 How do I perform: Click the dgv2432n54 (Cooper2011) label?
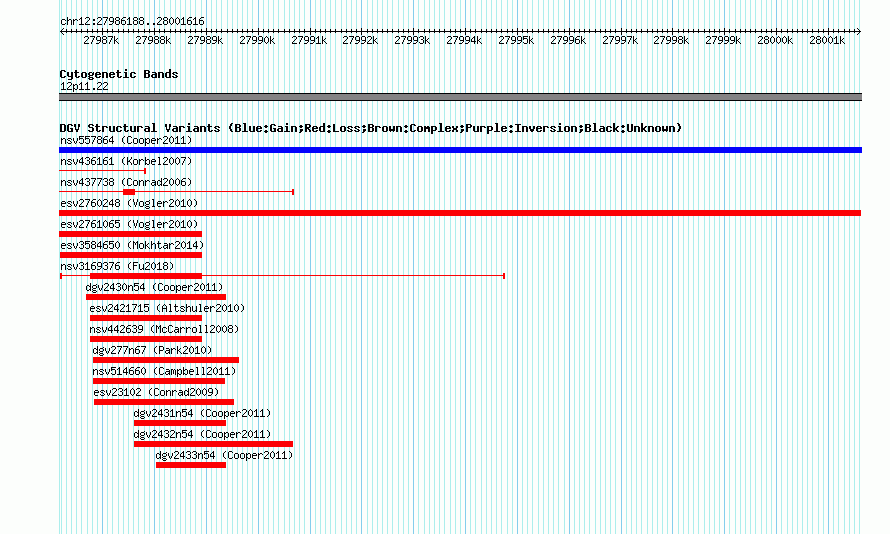click(x=202, y=434)
